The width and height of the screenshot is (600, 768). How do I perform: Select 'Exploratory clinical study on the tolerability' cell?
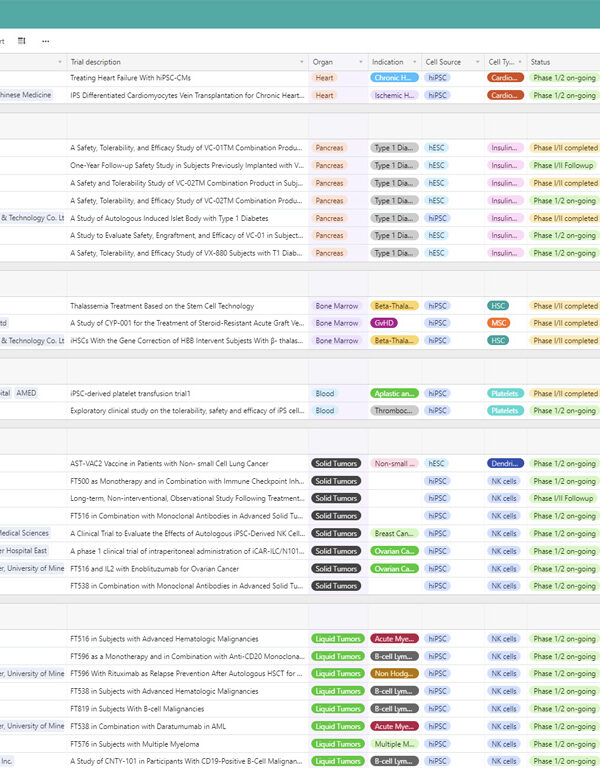click(x=188, y=411)
